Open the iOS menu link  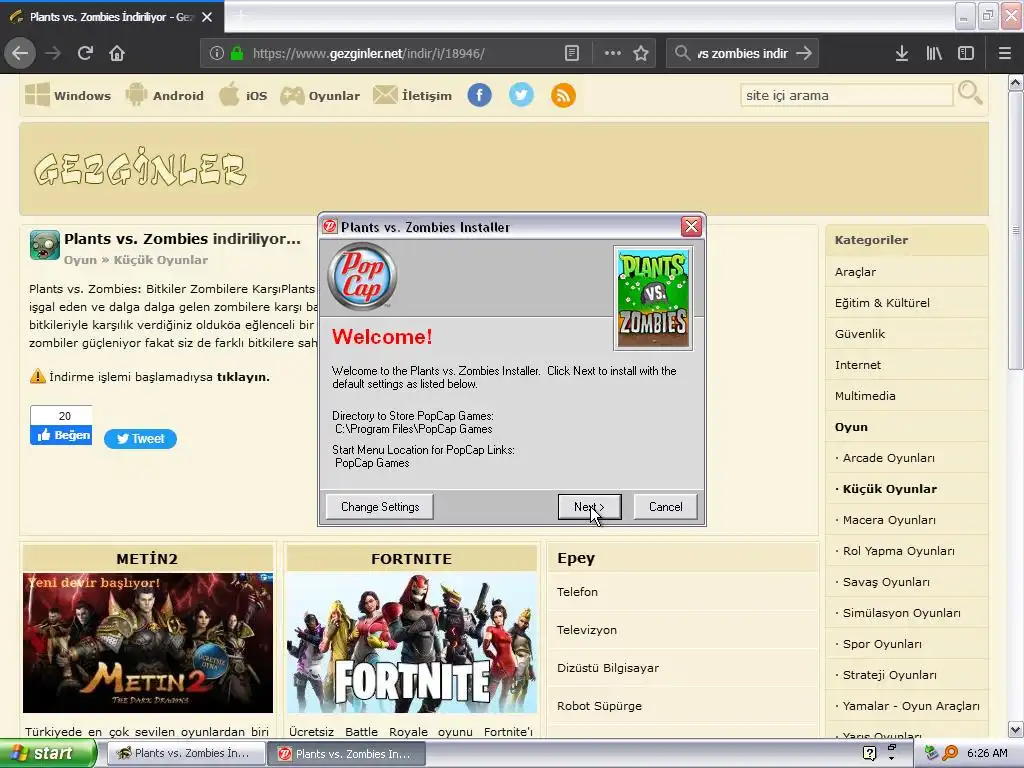point(243,95)
